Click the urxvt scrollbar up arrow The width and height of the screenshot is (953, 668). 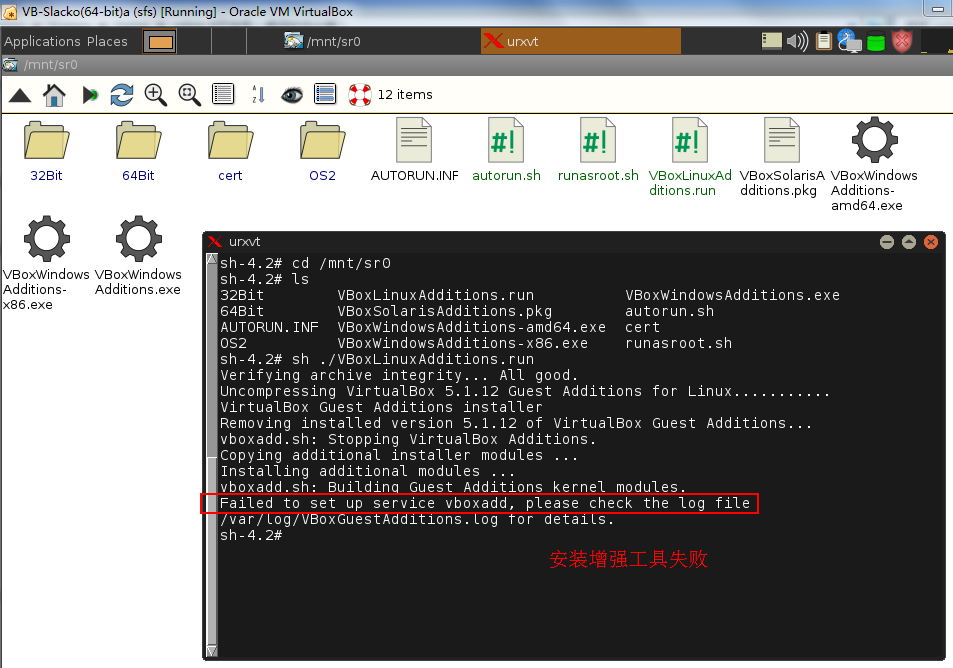pos(212,259)
